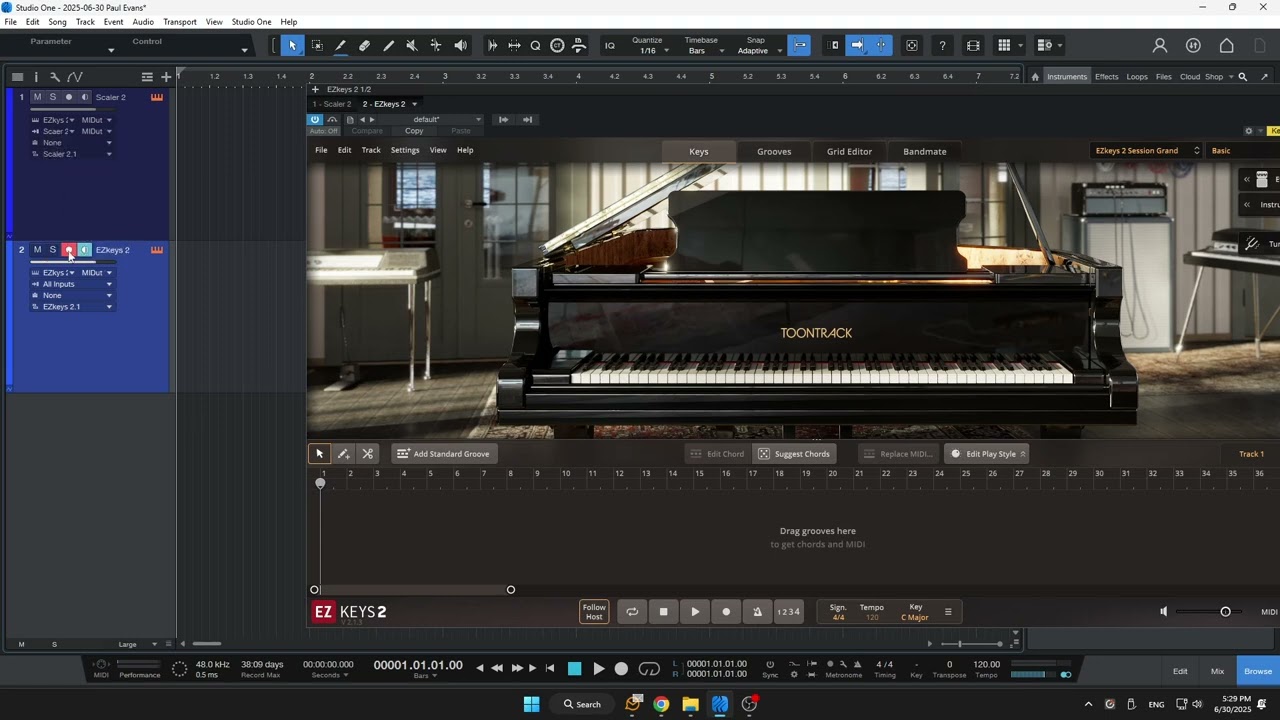Viewport: 1280px width, 720px height.
Task: Open the question mark help icon
Action: [942, 45]
